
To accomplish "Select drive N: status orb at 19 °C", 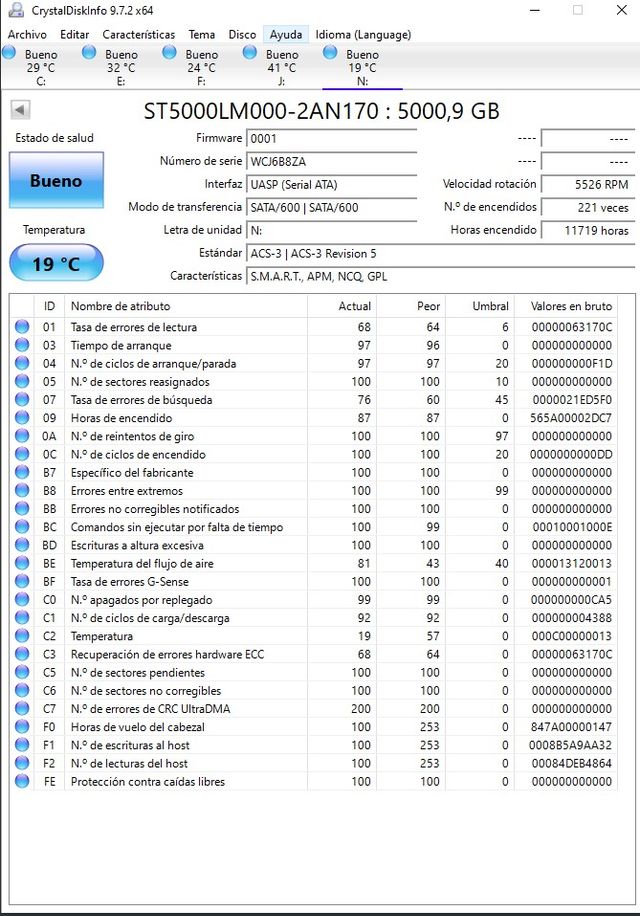I will [329, 52].
